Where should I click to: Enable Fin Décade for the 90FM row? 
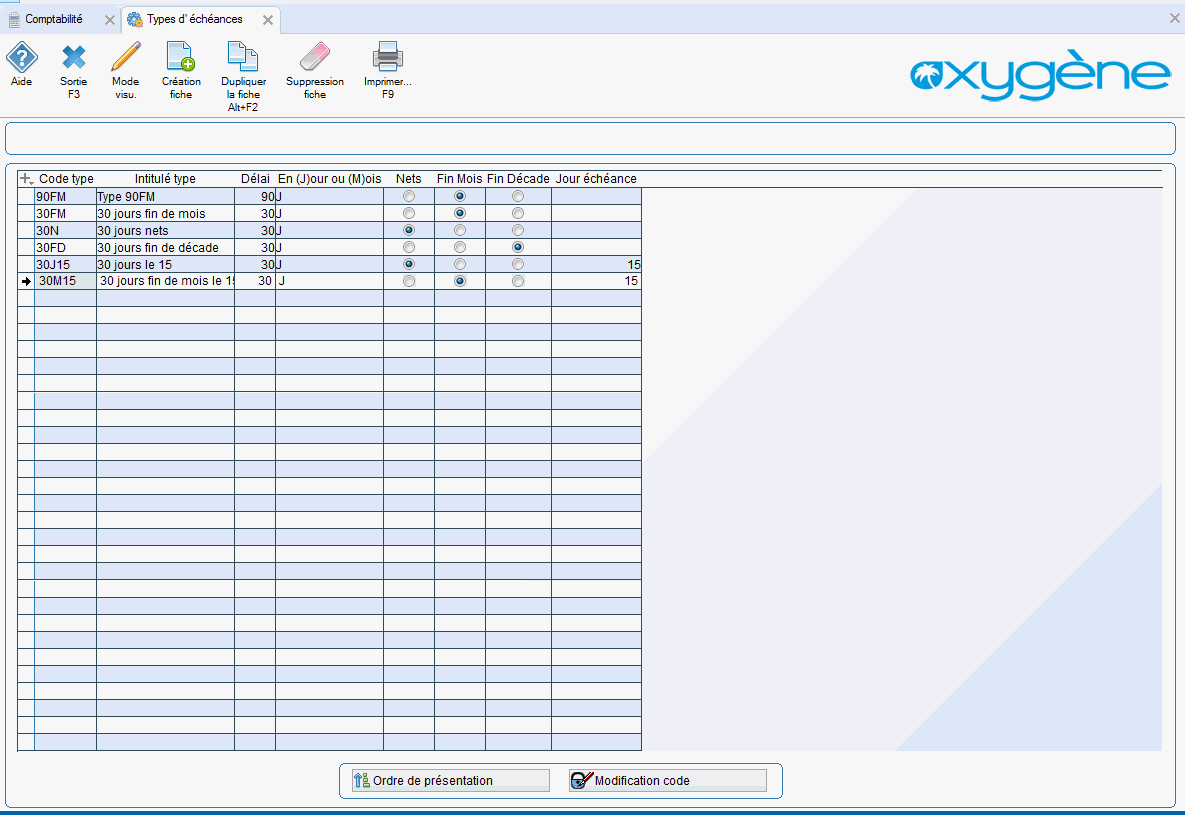click(517, 197)
